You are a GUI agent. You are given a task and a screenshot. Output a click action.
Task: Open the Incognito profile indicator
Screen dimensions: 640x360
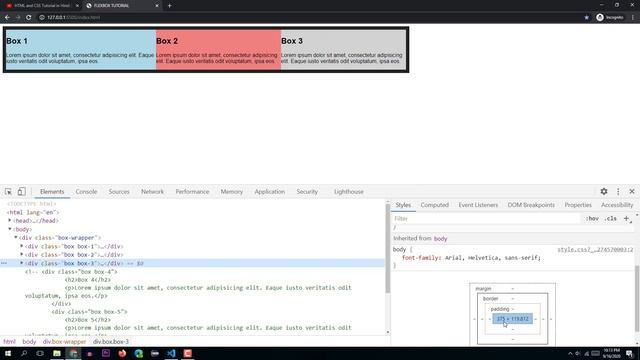click(610, 18)
